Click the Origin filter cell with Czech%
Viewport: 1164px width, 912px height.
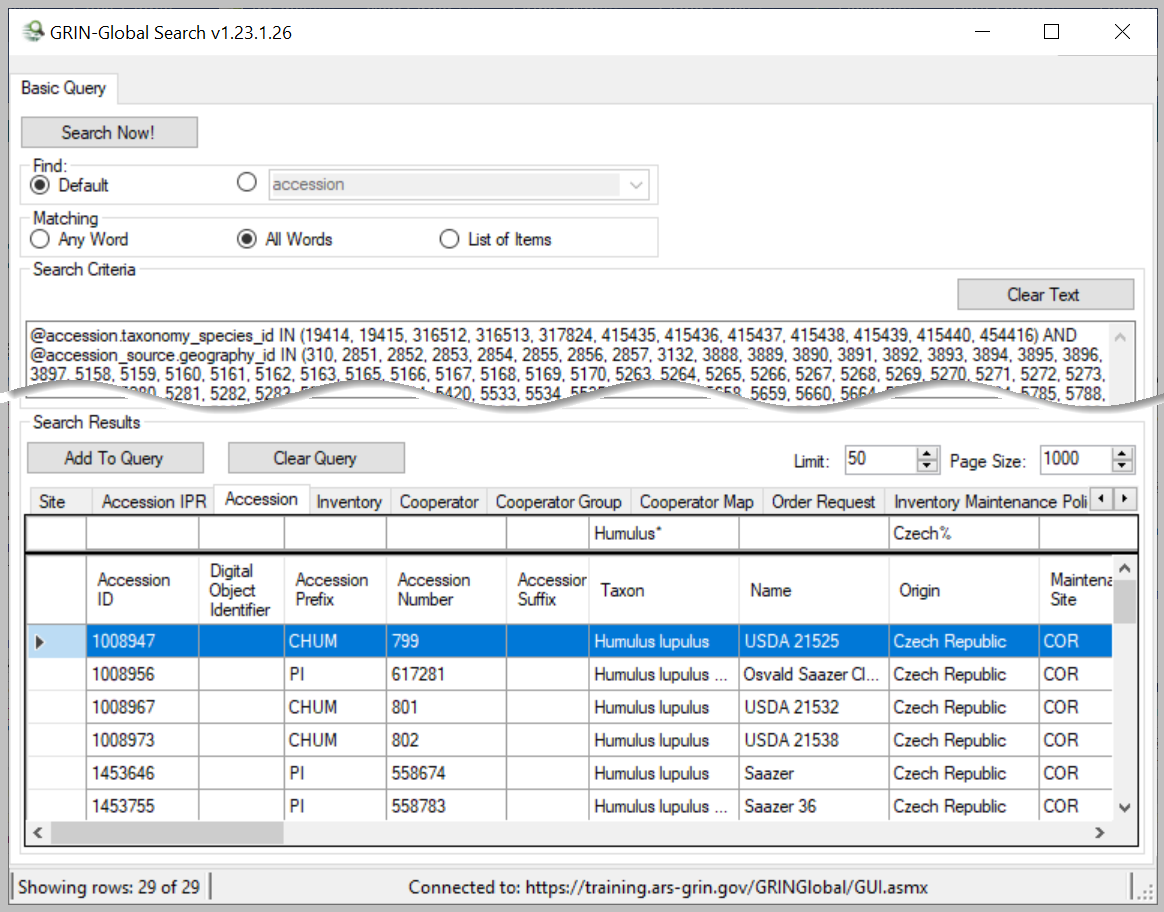click(x=963, y=534)
